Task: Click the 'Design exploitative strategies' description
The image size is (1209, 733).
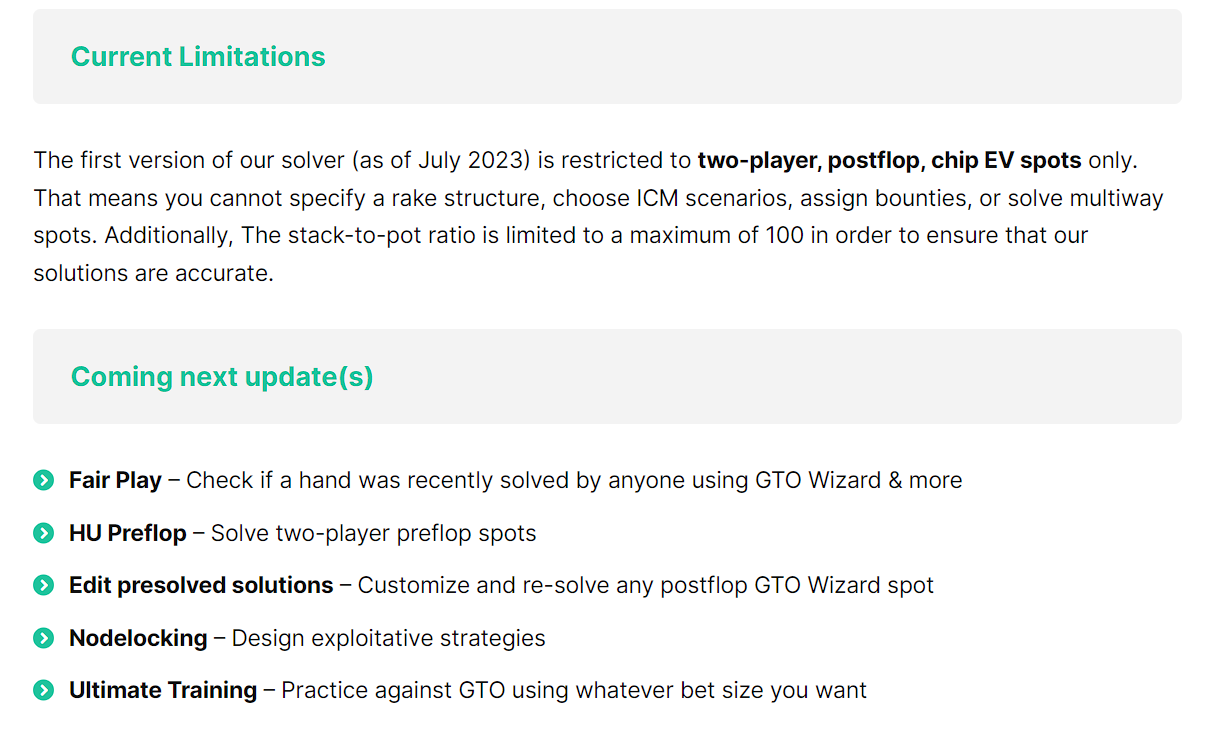Action: coord(389,638)
